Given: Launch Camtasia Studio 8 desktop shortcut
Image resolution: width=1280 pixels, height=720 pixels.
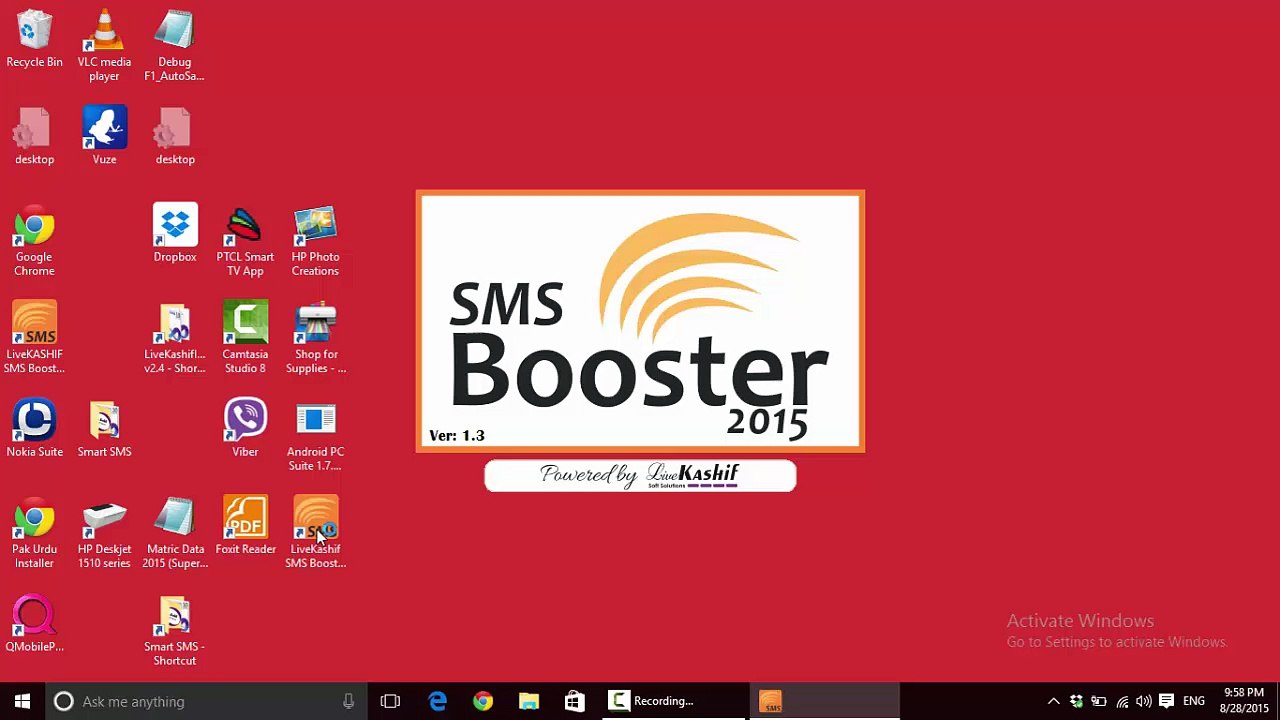Looking at the screenshot, I should (x=245, y=338).
